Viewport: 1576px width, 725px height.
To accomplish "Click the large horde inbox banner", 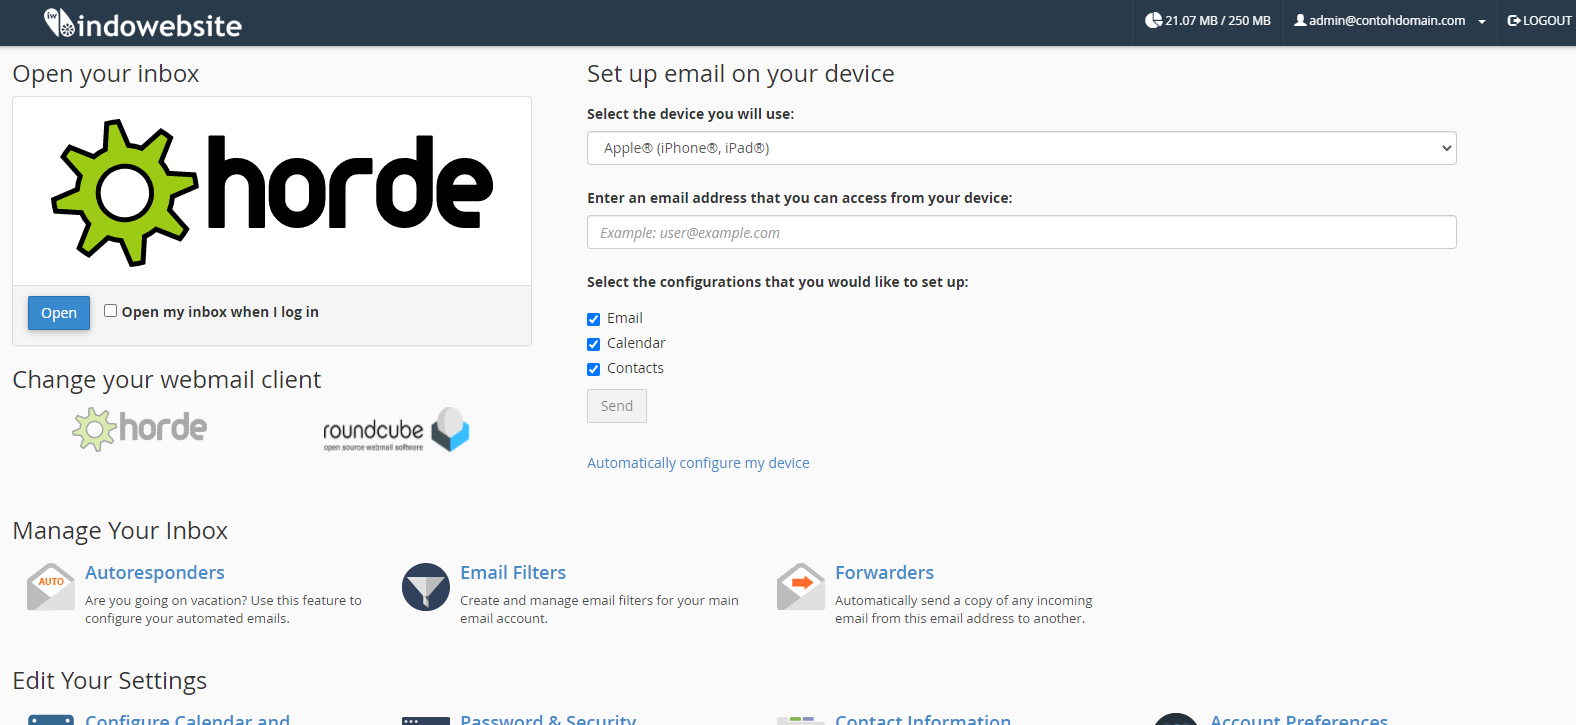I will [x=272, y=191].
